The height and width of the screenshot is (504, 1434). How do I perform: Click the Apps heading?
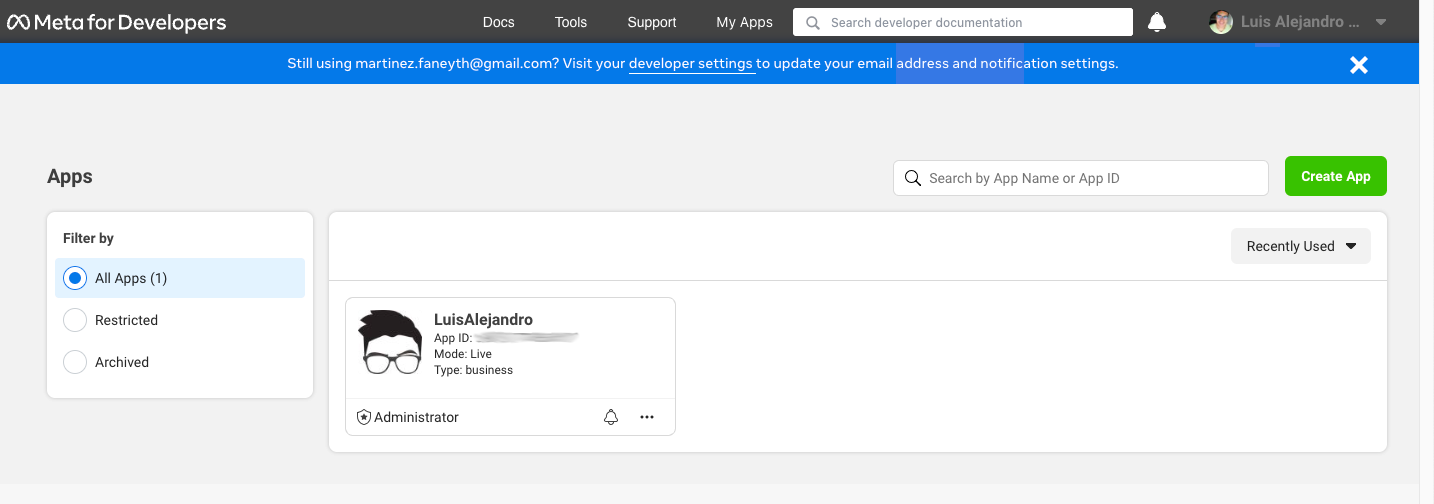70,177
